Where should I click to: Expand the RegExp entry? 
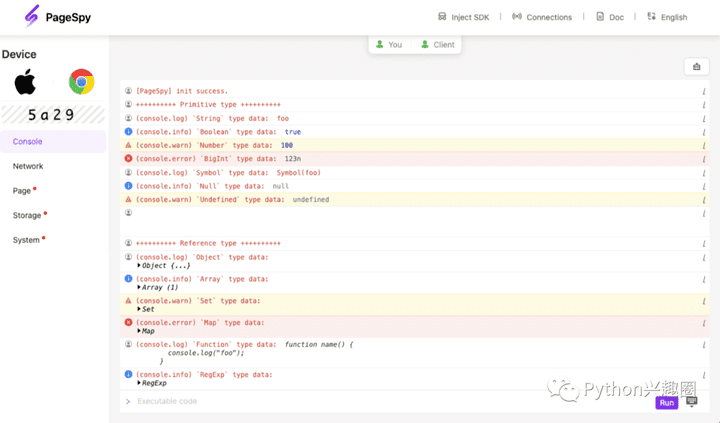pyautogui.click(x=152, y=383)
